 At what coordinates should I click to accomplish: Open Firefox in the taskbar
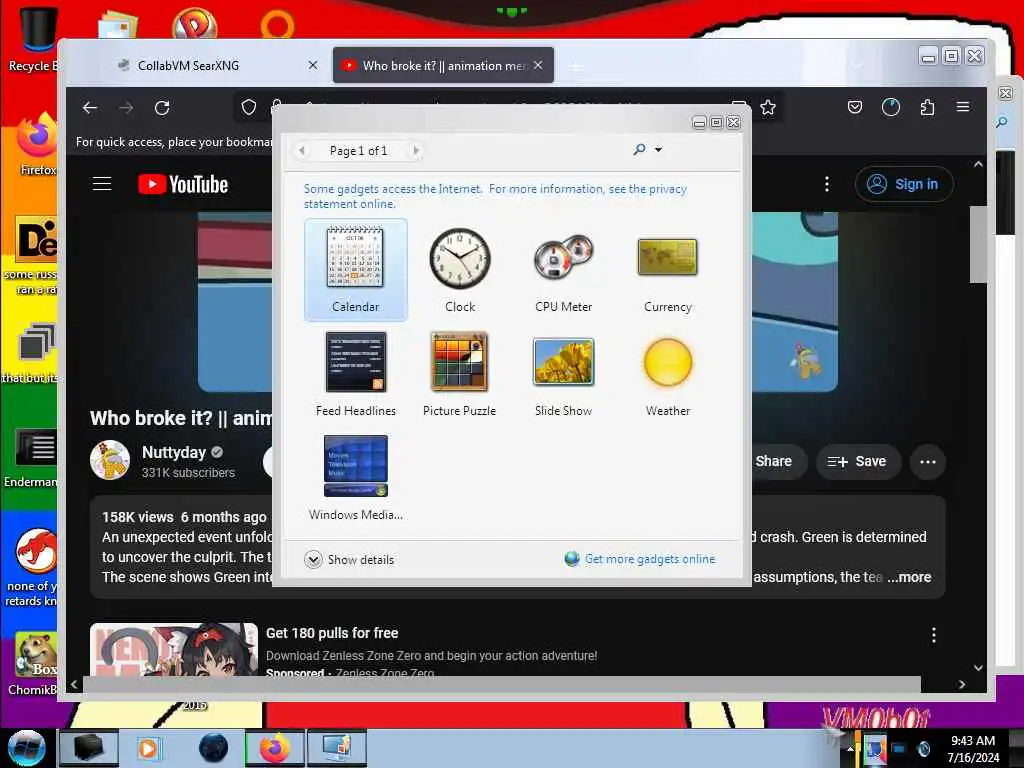coord(275,748)
